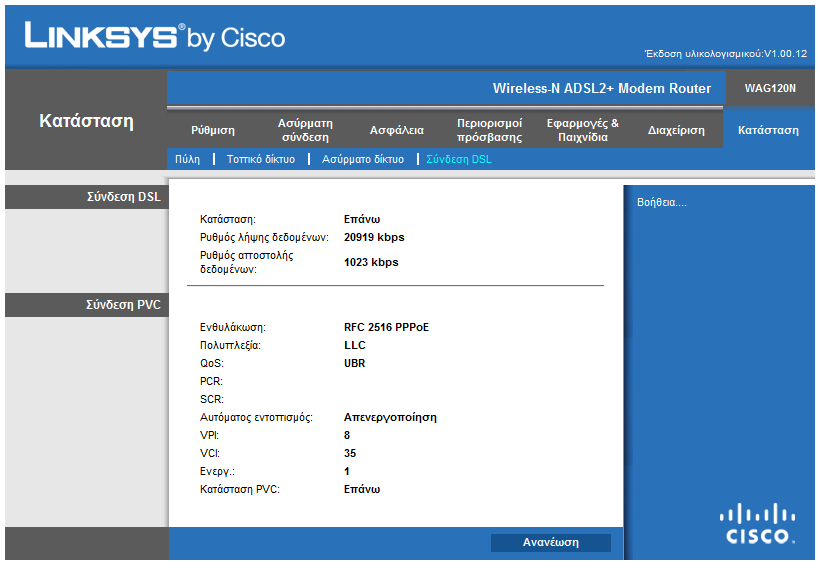The width and height of the screenshot is (820, 571).
Task: Open the Ασύρματο δίκτυο sub-tab
Action: (x=362, y=159)
